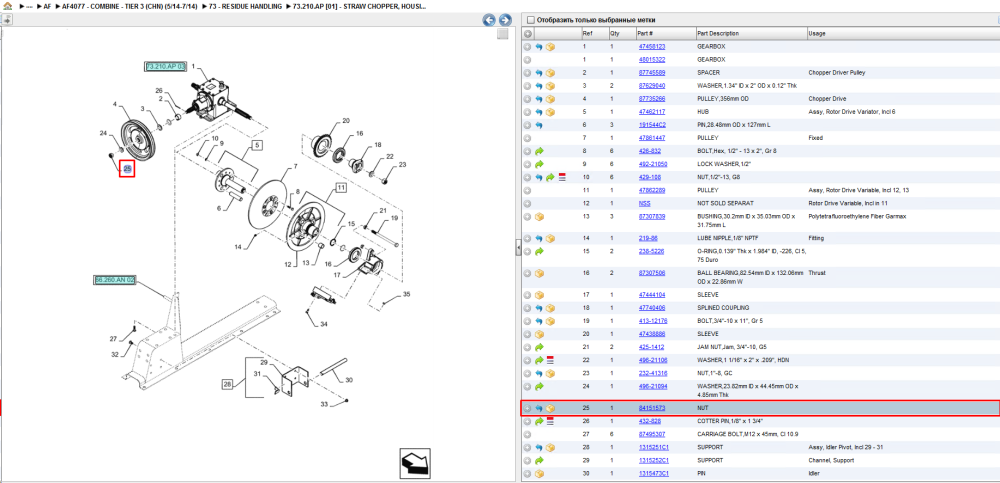Image resolution: width=1000 pixels, height=483 pixels.
Task: Click package box icon in LUBE NIPPLE row
Action: click(550, 238)
